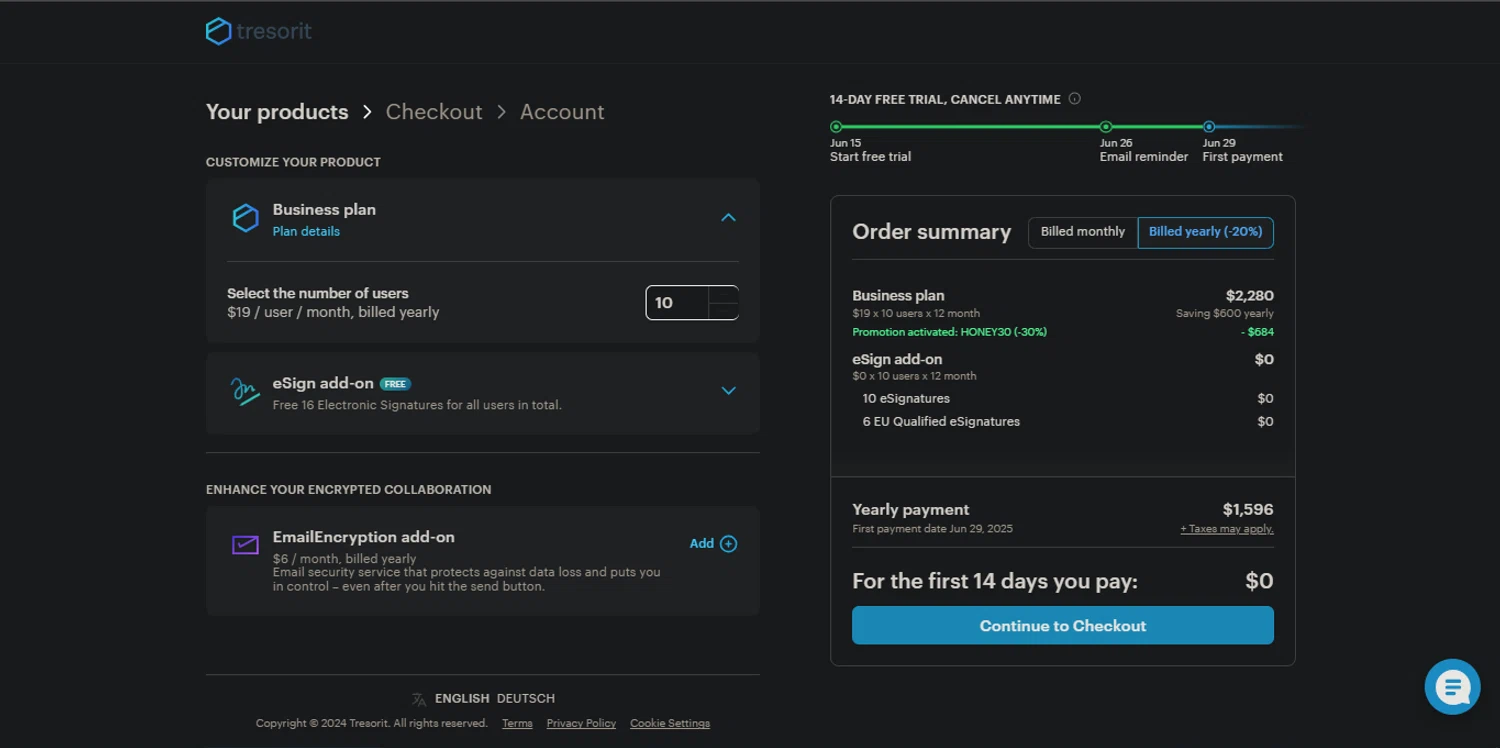Open the Terms link in the footer

click(517, 724)
